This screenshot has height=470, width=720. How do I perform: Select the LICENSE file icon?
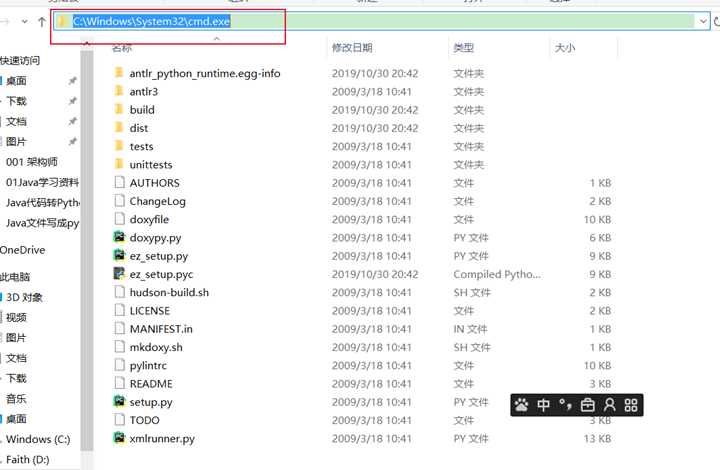(x=119, y=310)
